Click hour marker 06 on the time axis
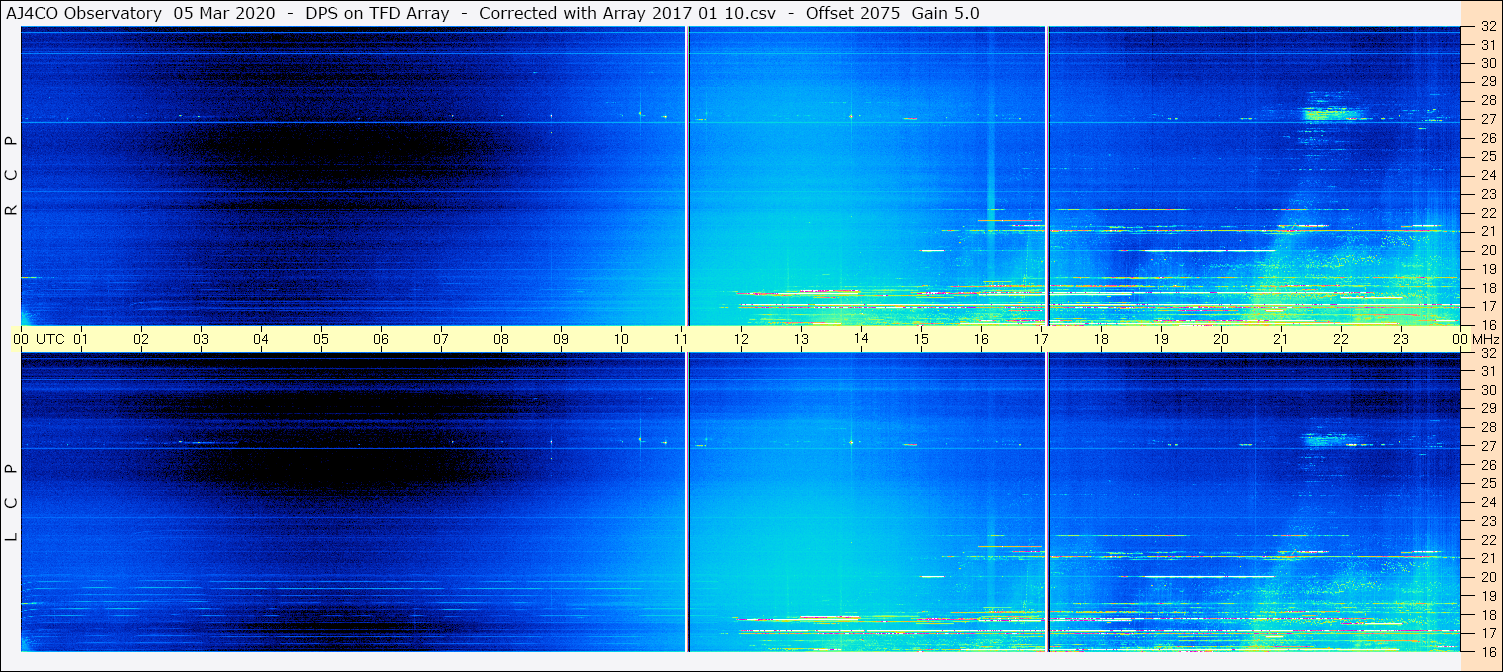 [x=381, y=339]
